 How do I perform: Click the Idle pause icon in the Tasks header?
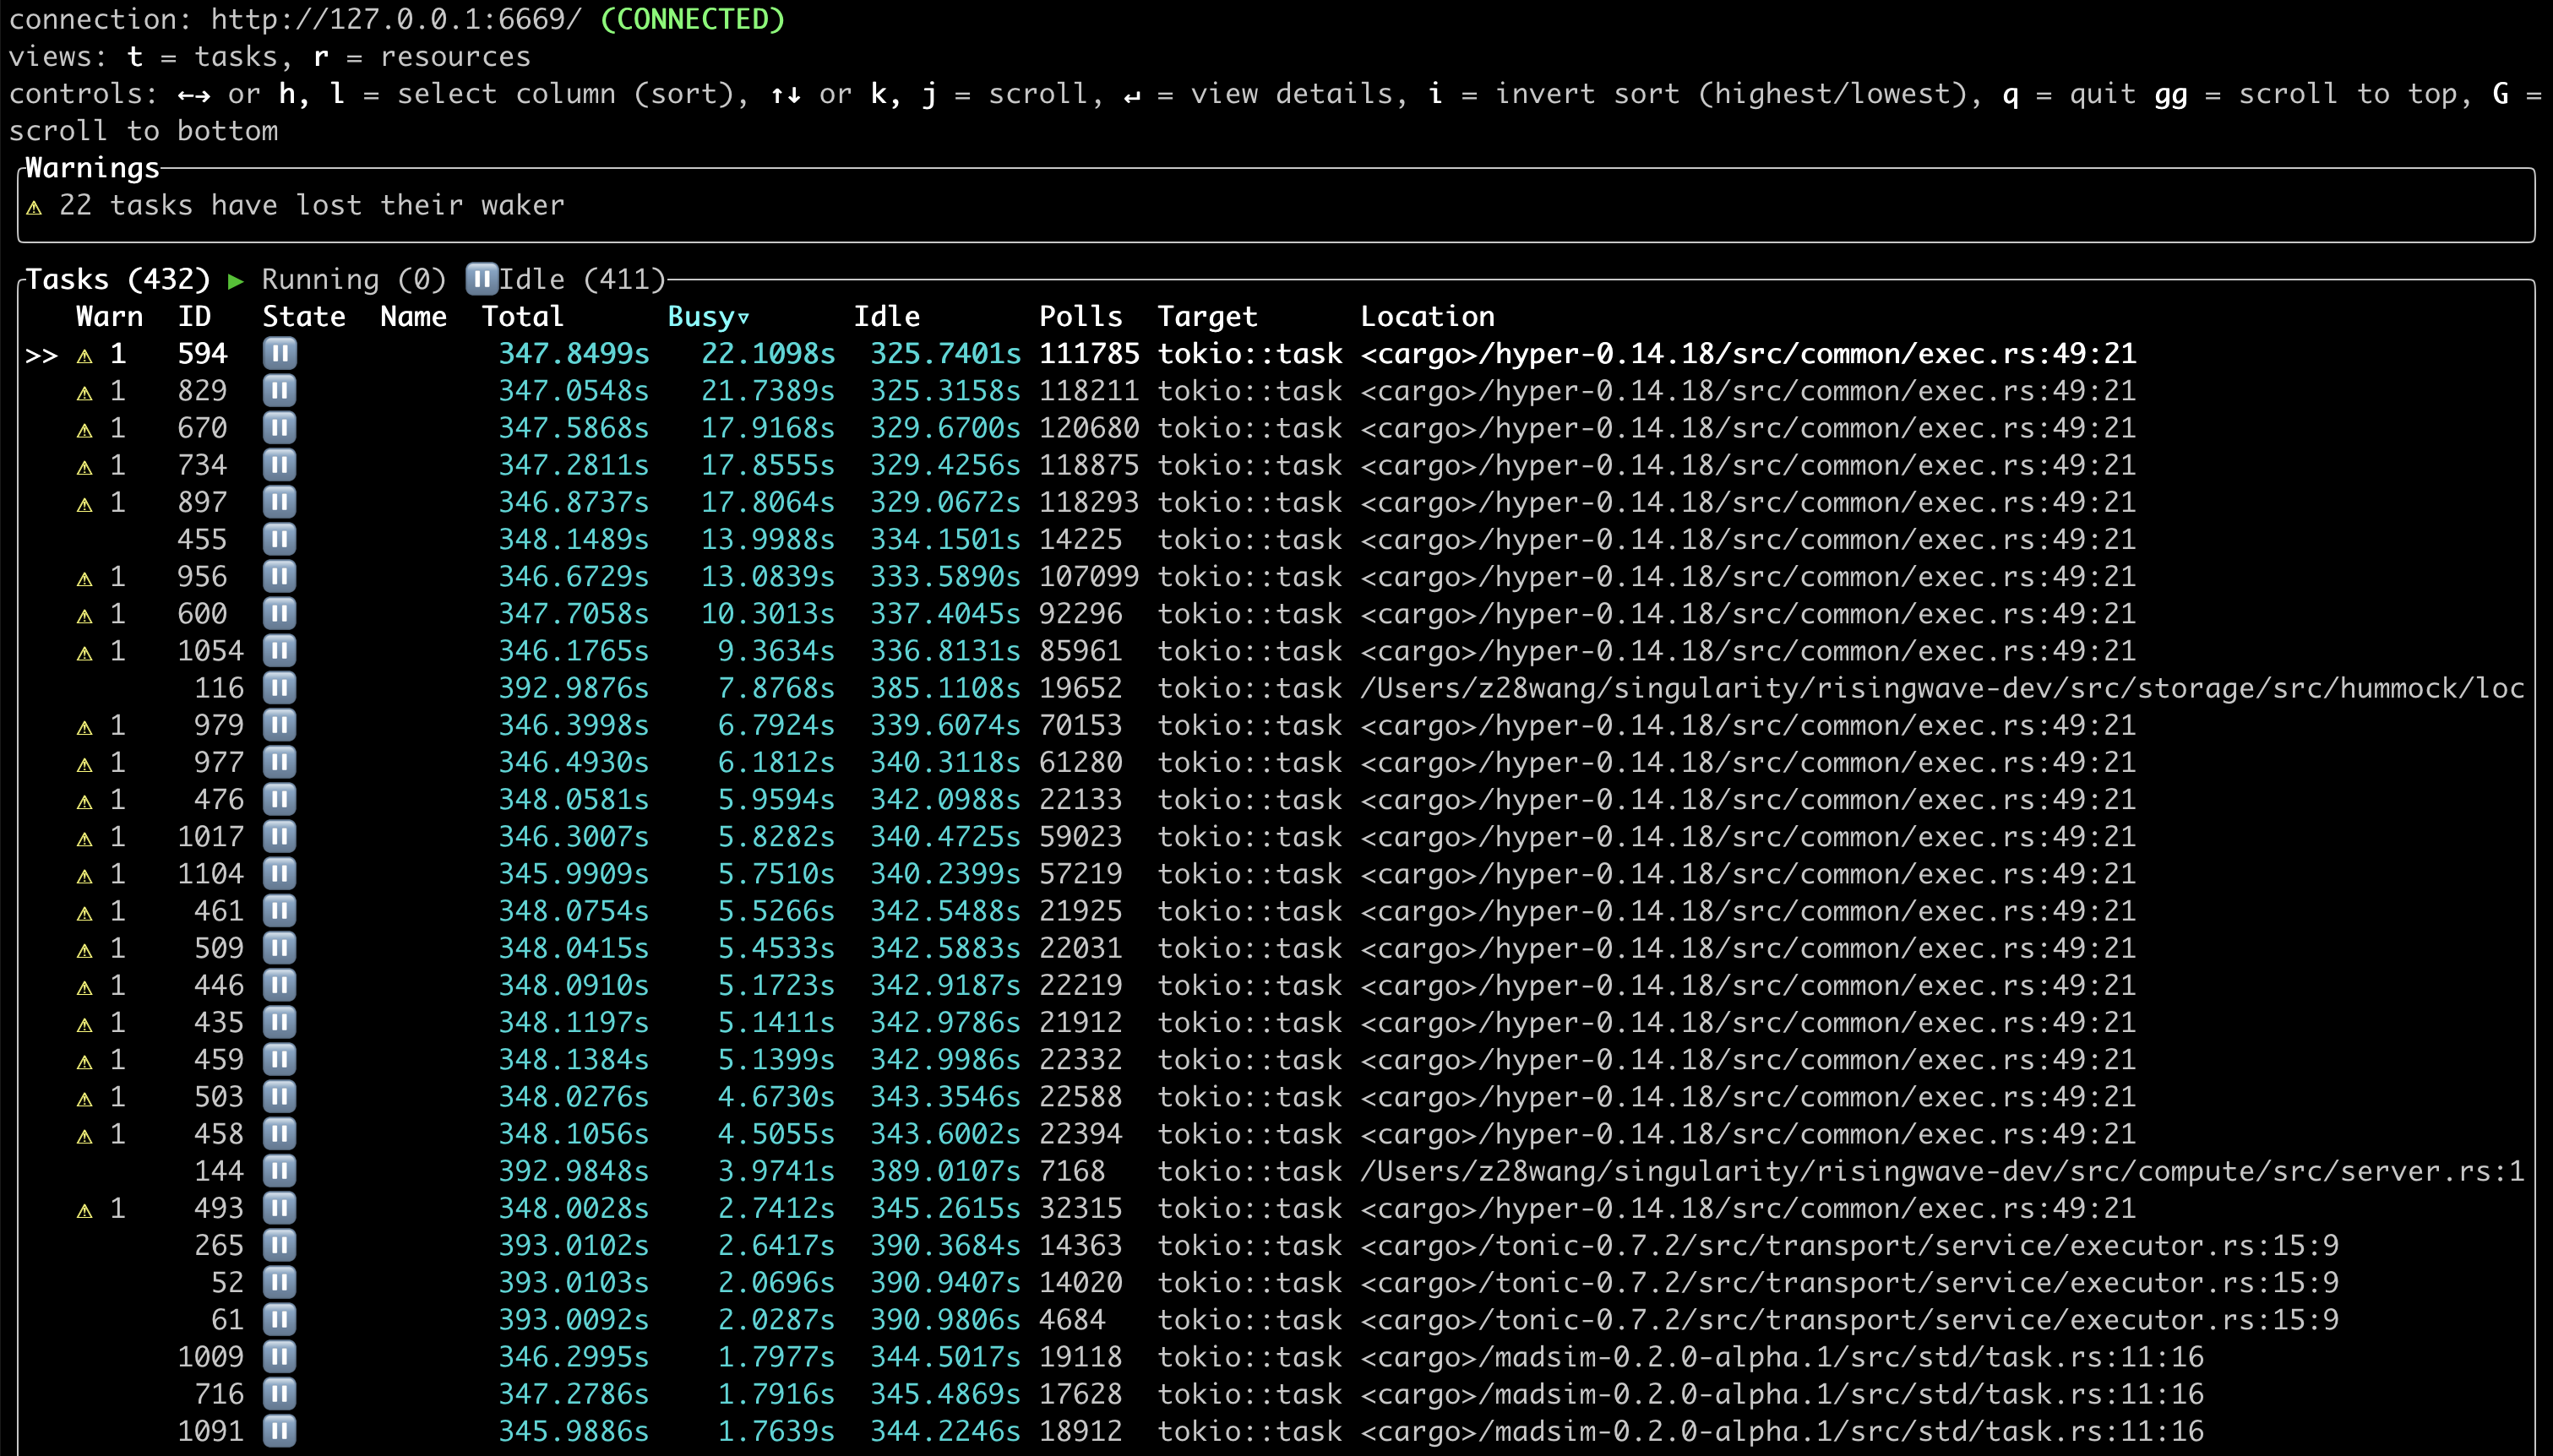(482, 279)
